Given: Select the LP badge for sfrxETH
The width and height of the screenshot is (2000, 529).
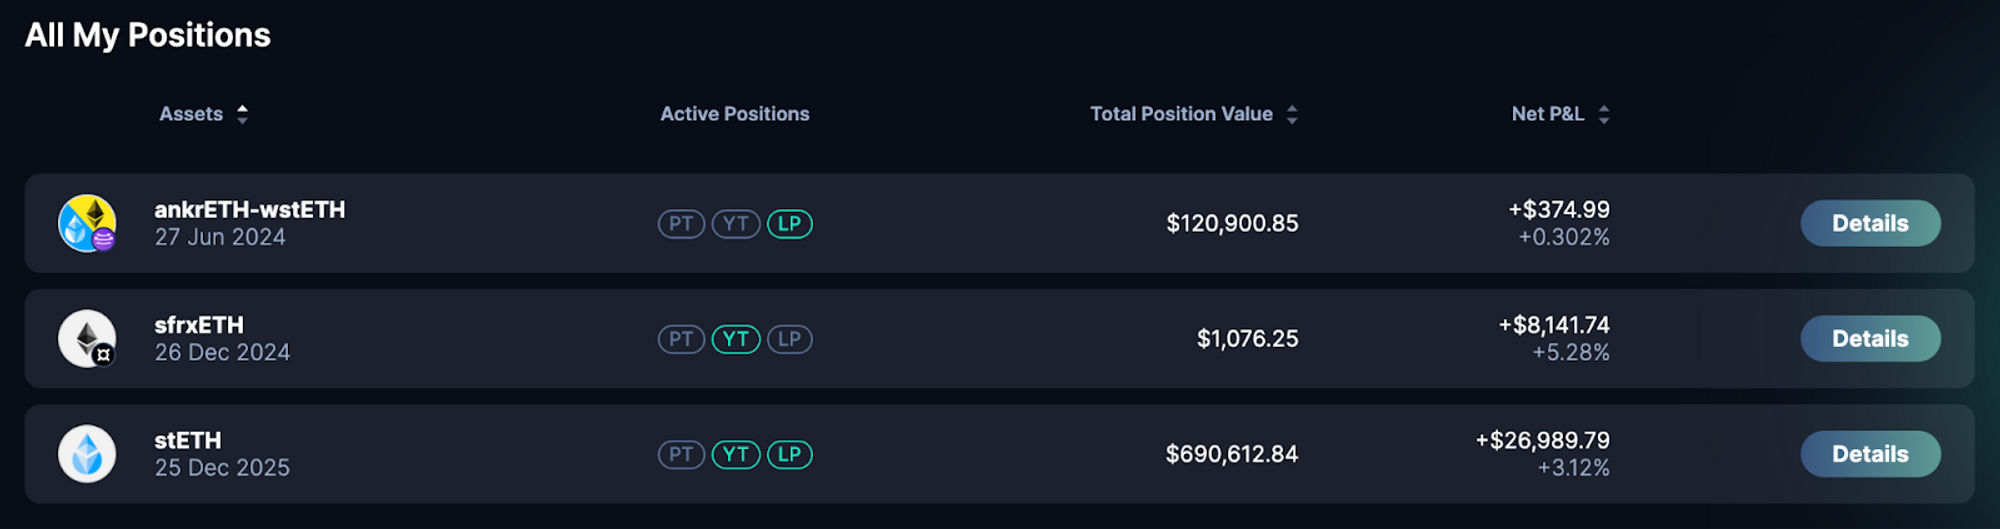Looking at the screenshot, I should 790,339.
